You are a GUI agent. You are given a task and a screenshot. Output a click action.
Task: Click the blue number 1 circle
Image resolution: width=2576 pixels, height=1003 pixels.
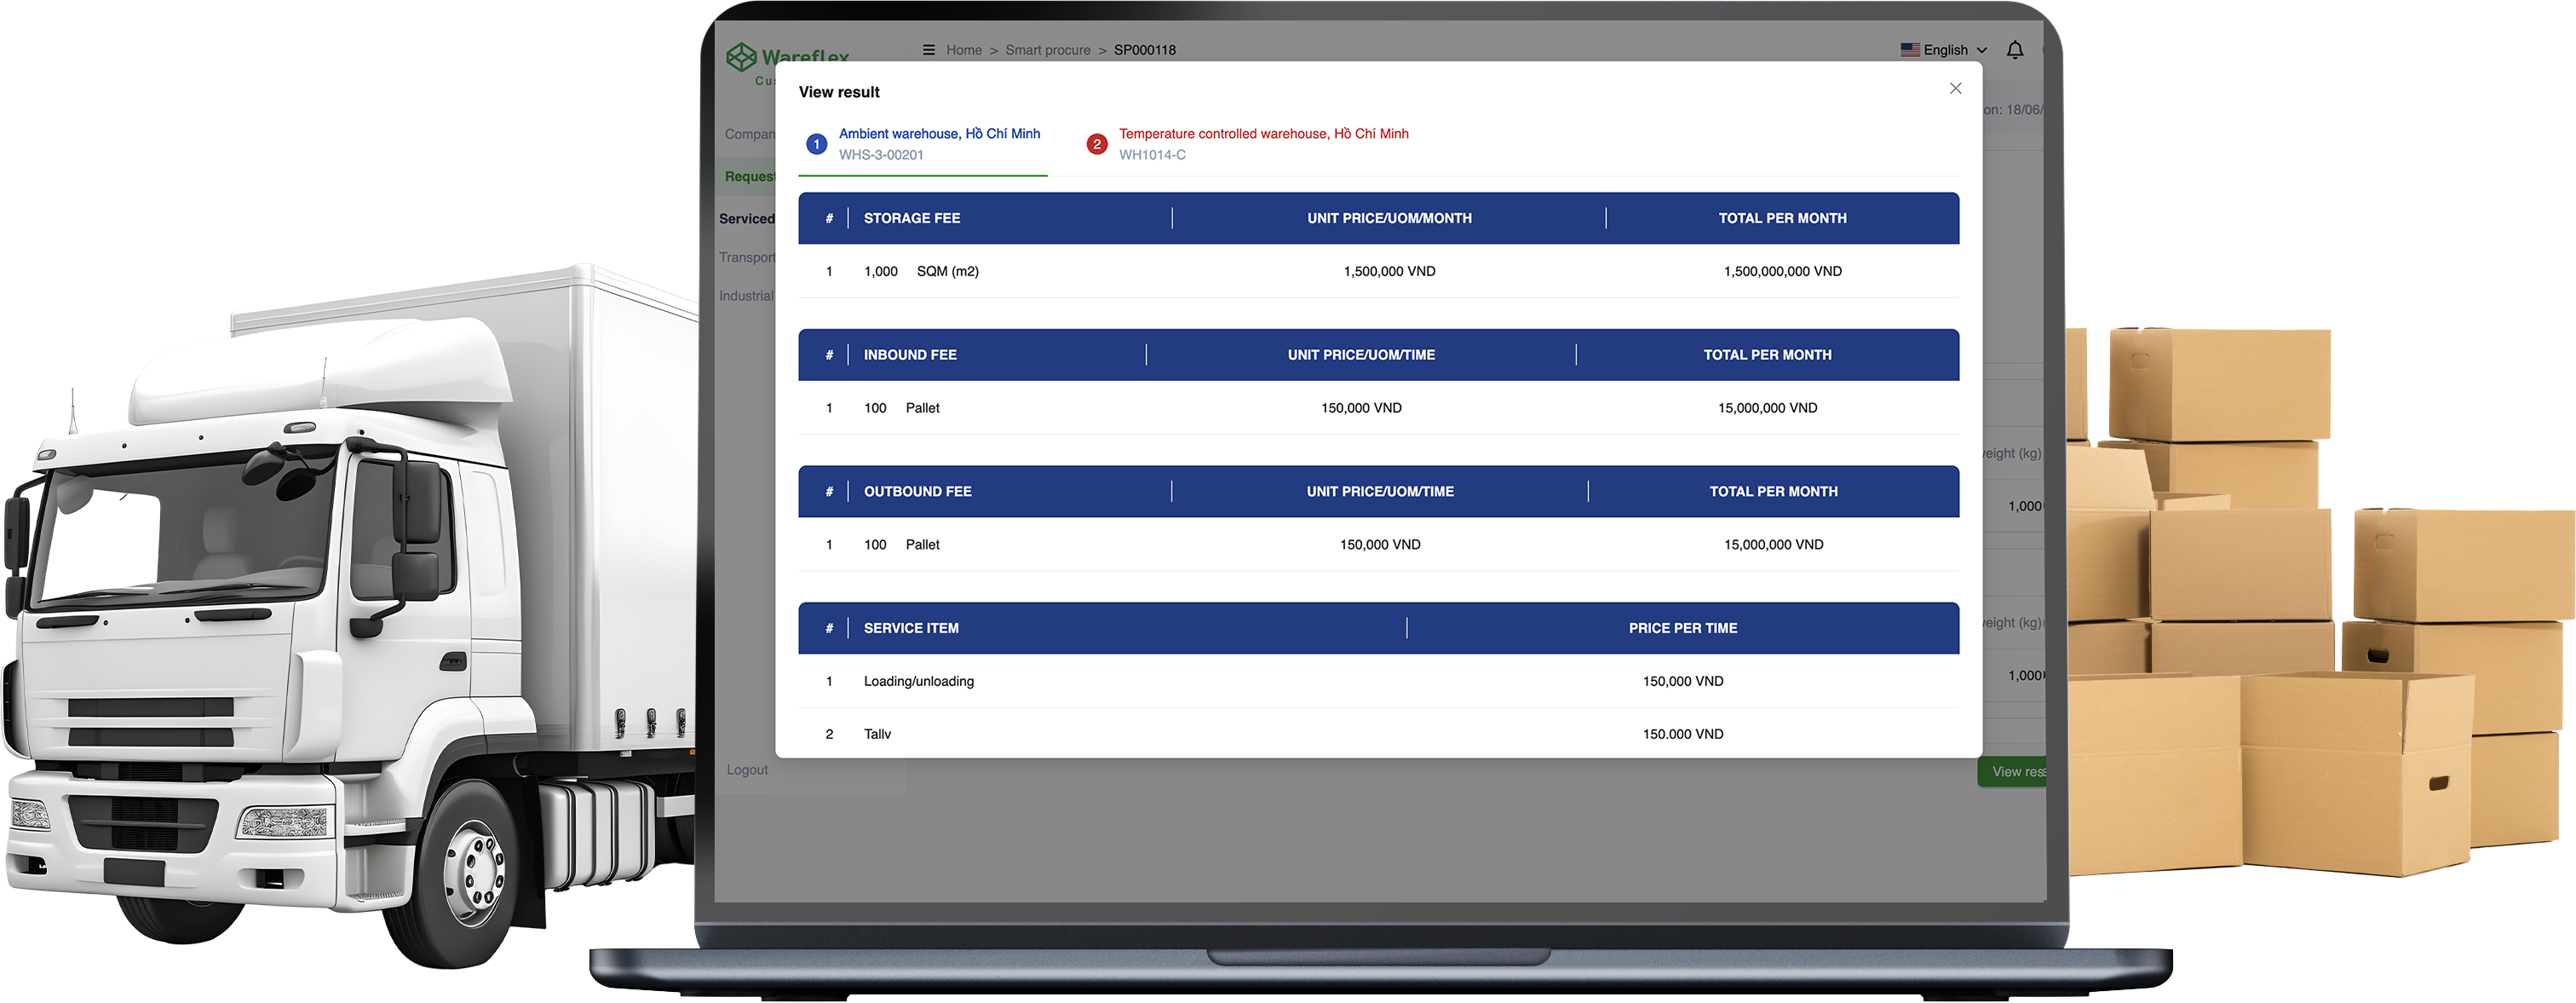[816, 144]
